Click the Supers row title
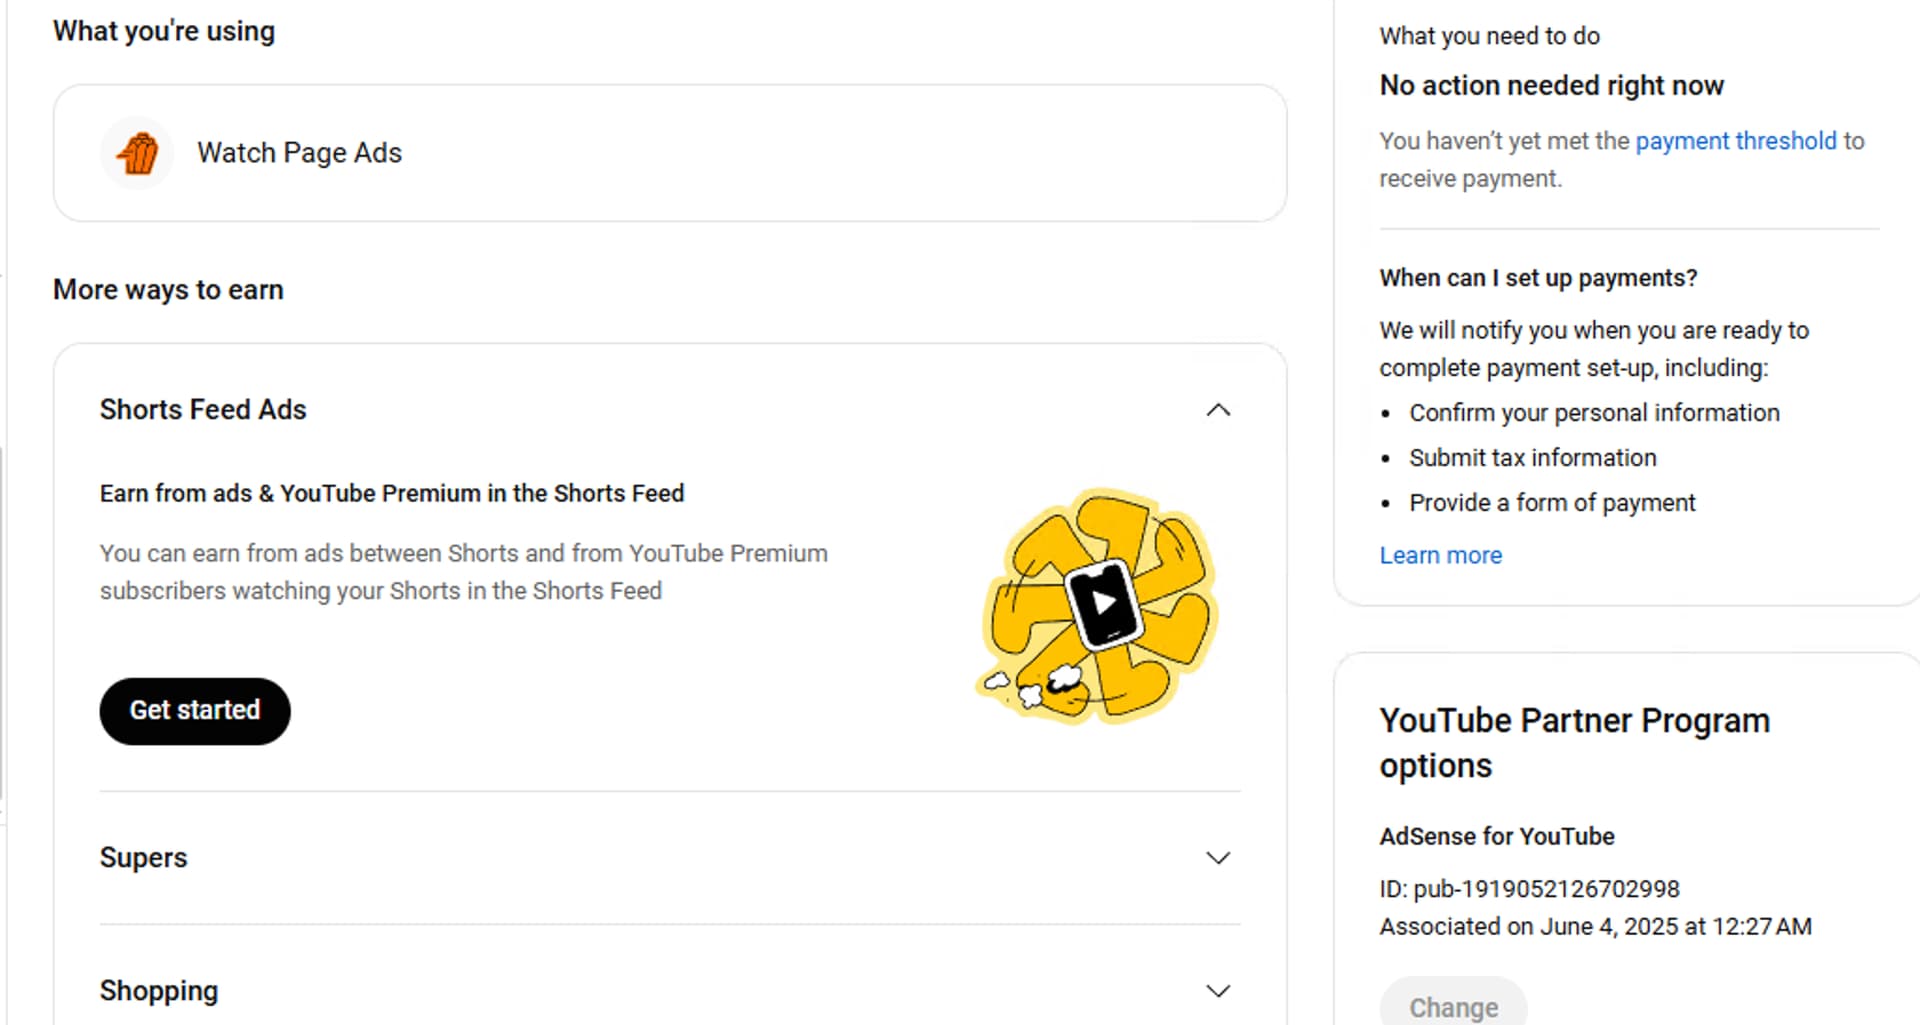The height and width of the screenshot is (1025, 1920). [x=143, y=858]
